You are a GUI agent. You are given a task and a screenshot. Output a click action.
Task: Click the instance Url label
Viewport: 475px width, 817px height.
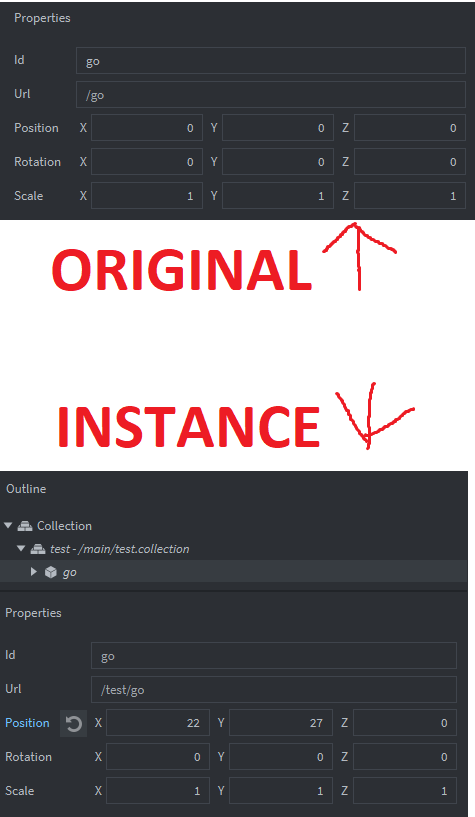(14, 689)
